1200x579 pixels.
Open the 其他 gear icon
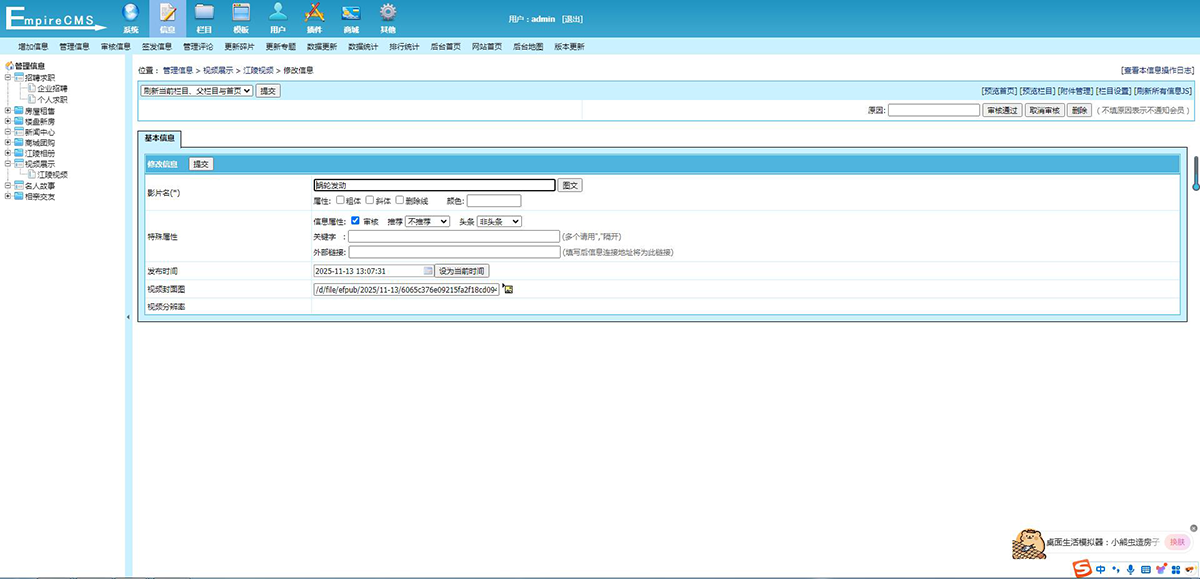pyautogui.click(x=388, y=14)
